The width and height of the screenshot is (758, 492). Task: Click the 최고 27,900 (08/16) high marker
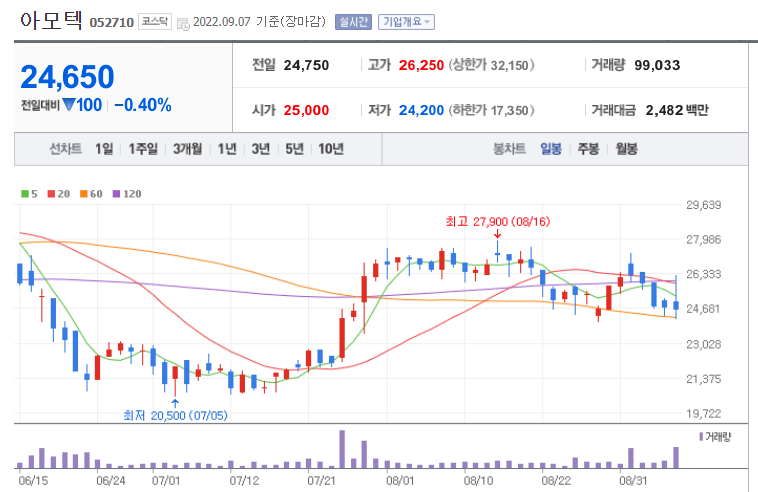pyautogui.click(x=497, y=222)
